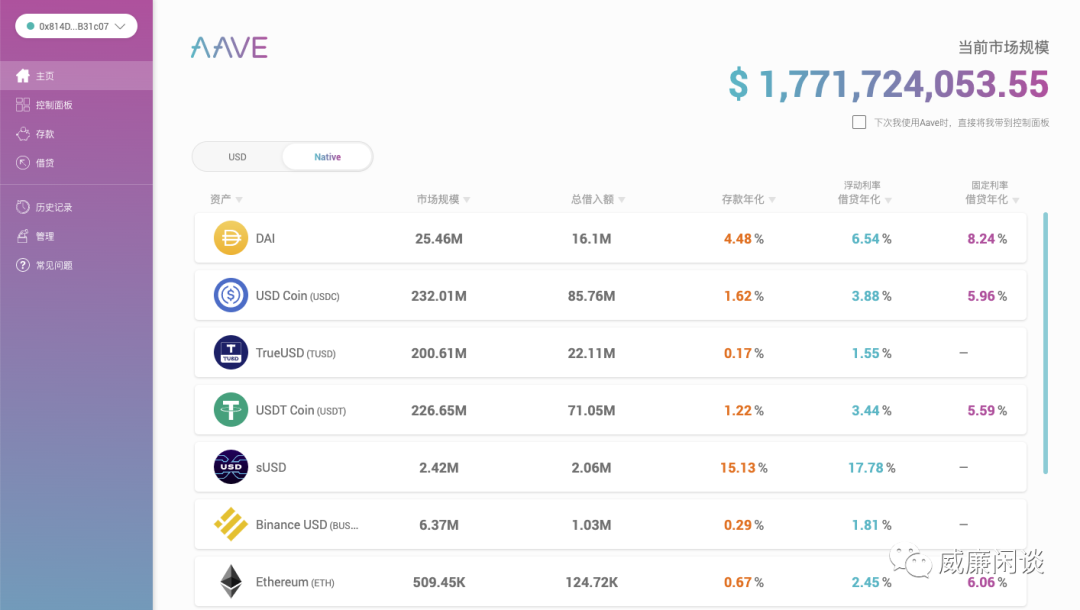Expand the wallet address 0x814D...B31c07 dropdown

76,26
